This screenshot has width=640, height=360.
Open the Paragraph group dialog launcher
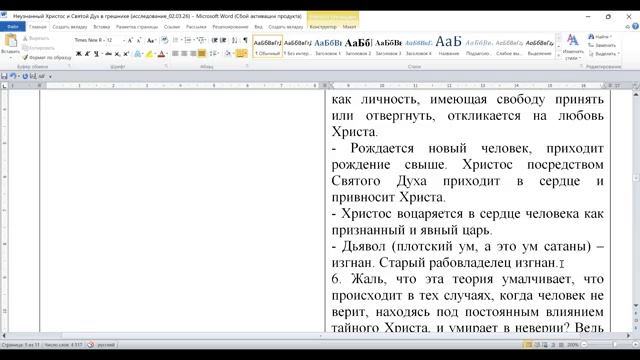[247, 66]
